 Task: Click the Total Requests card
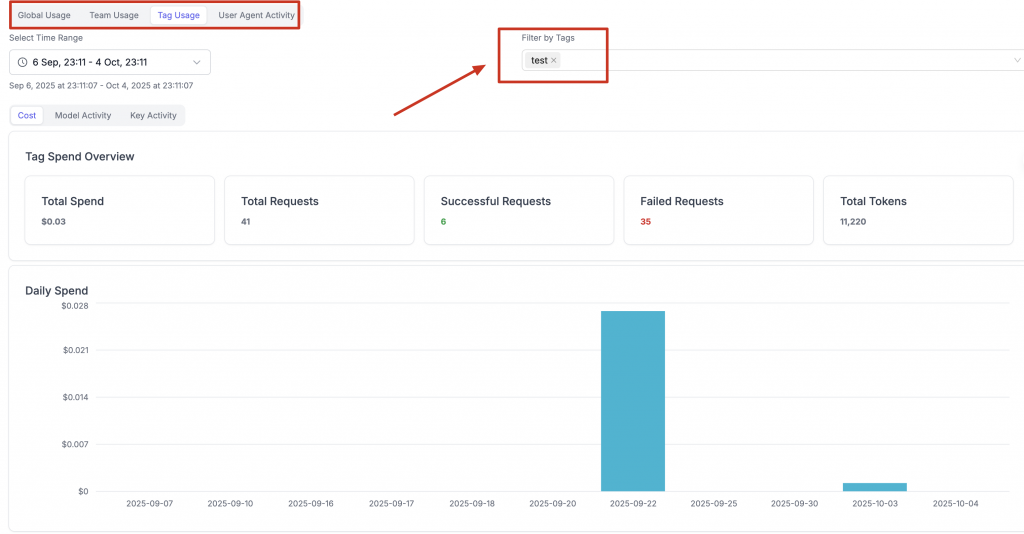(319, 210)
